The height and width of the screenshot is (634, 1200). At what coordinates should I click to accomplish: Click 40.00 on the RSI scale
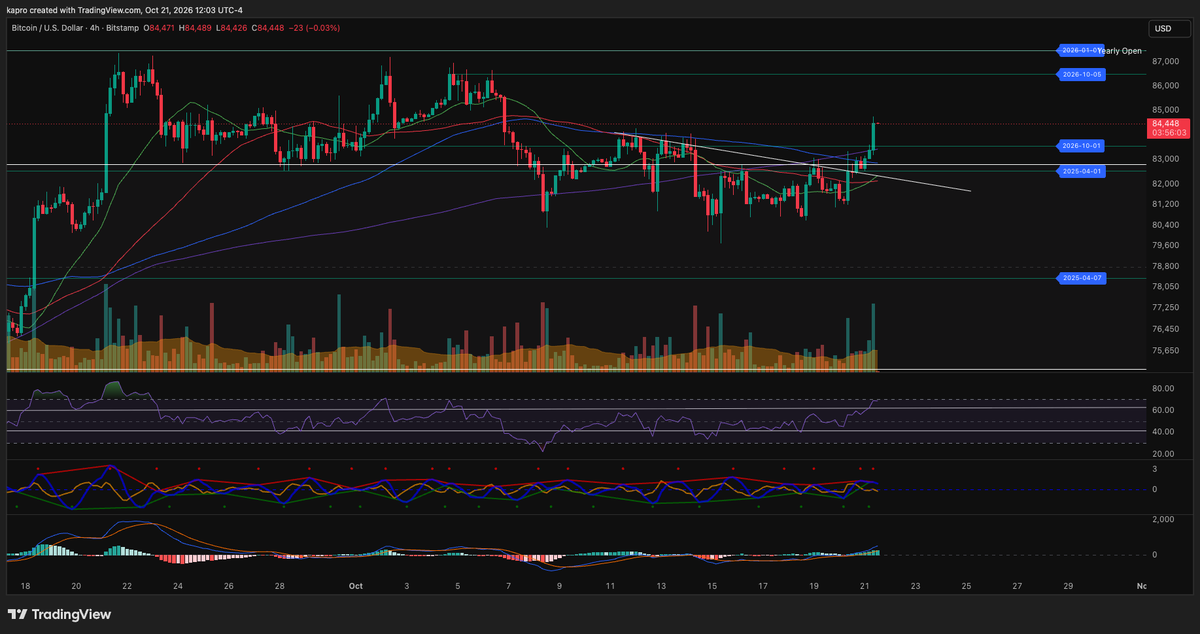1163,432
